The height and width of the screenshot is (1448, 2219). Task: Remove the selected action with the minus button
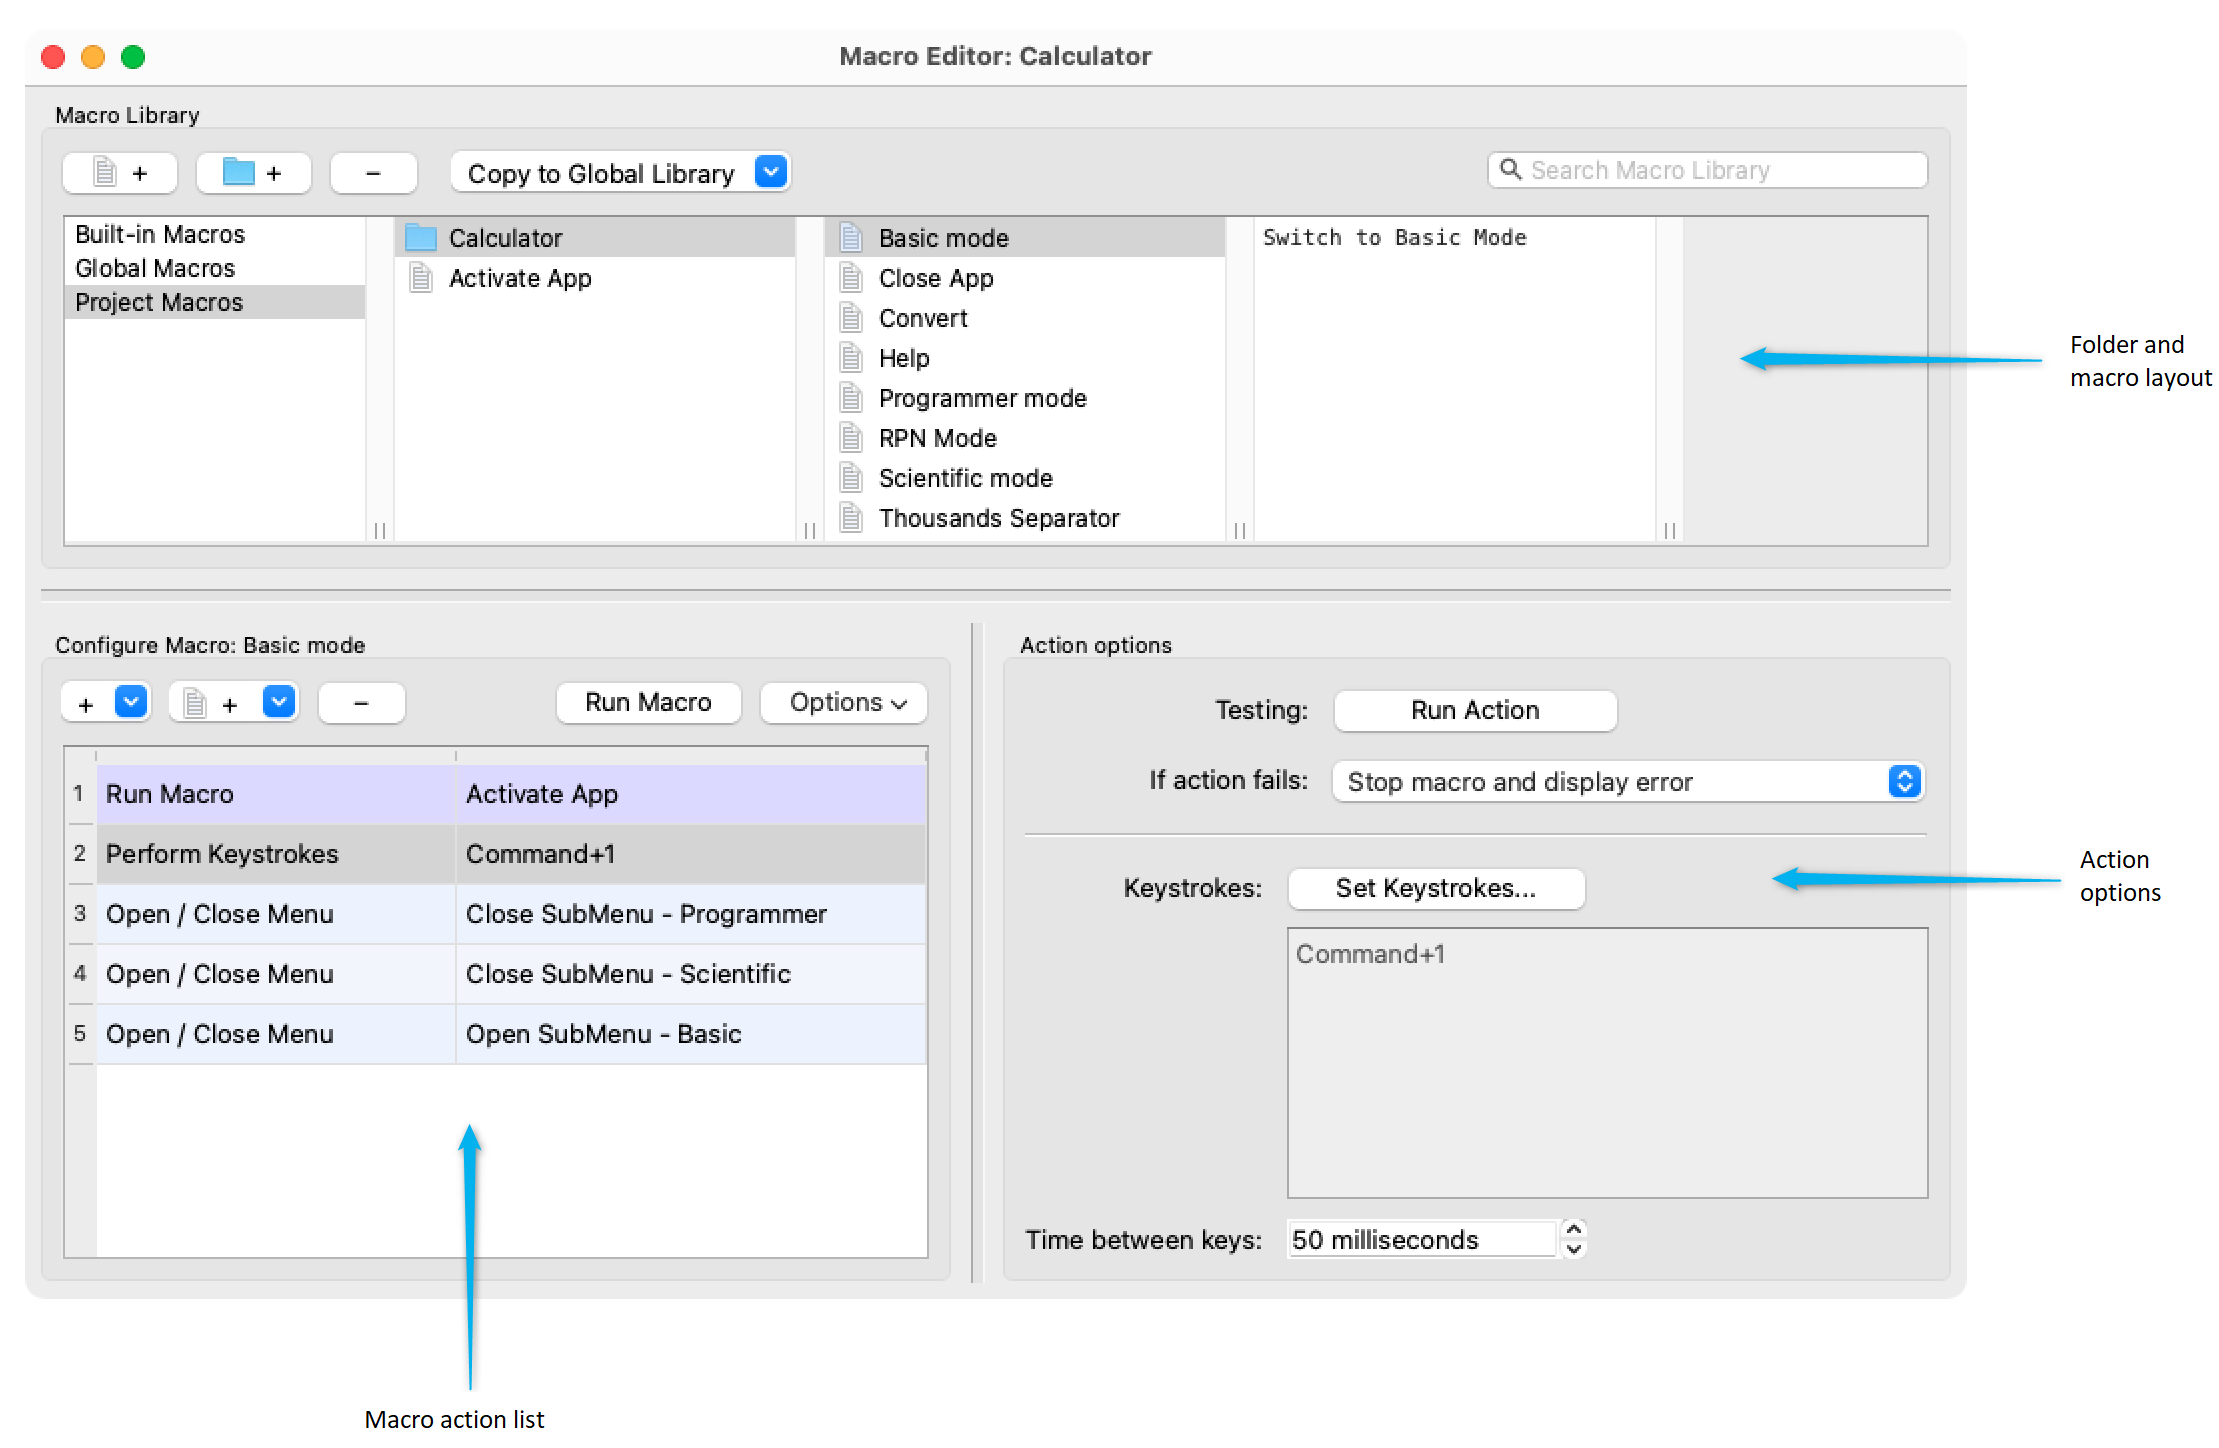click(x=361, y=704)
